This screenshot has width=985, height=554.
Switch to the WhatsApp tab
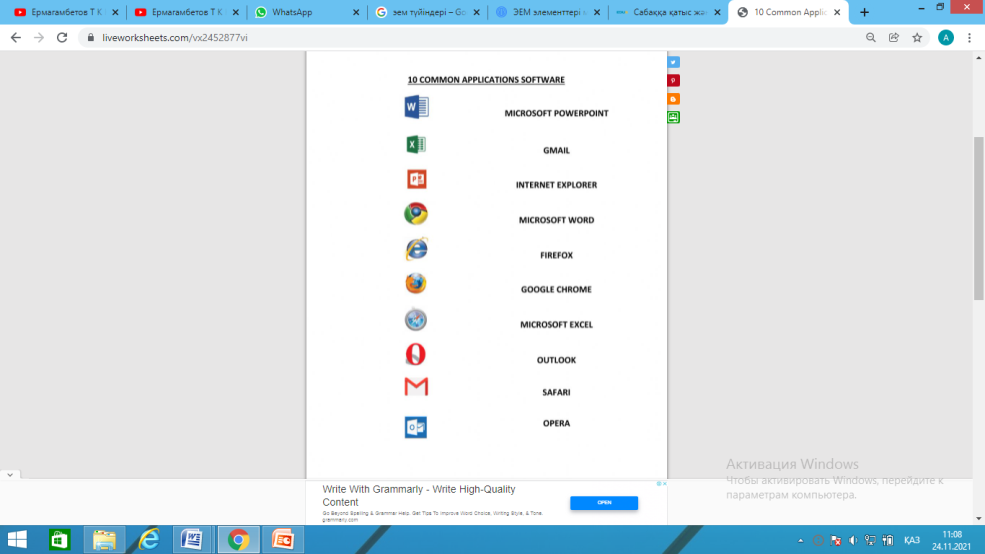click(x=308, y=12)
